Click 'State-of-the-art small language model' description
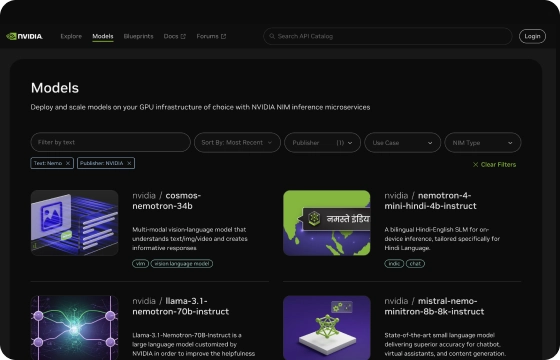 445,344
